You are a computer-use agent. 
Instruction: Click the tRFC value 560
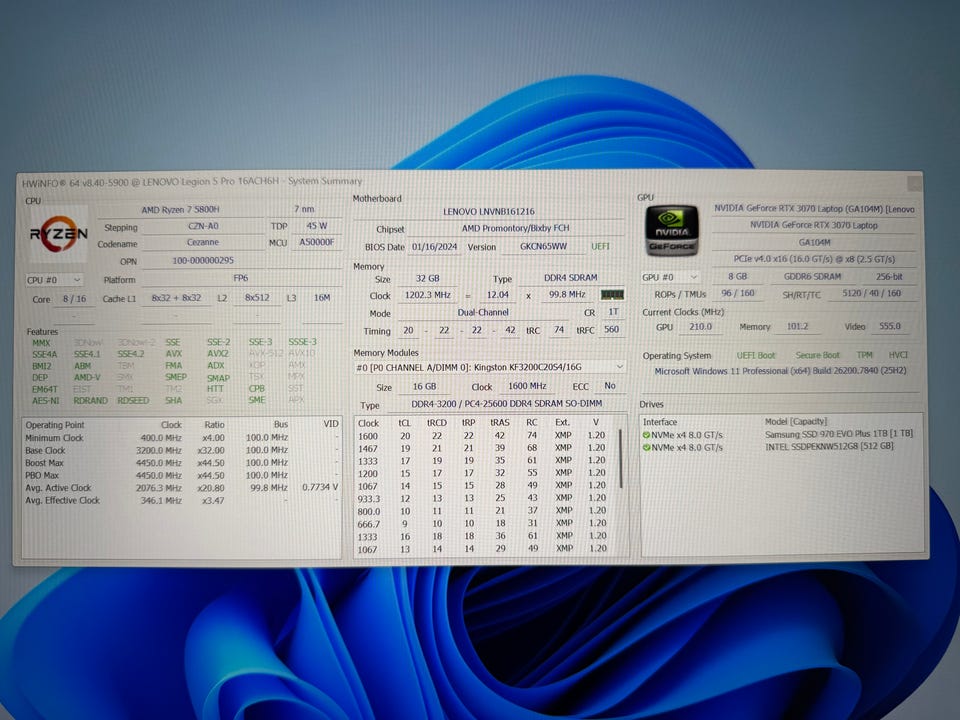(611, 329)
